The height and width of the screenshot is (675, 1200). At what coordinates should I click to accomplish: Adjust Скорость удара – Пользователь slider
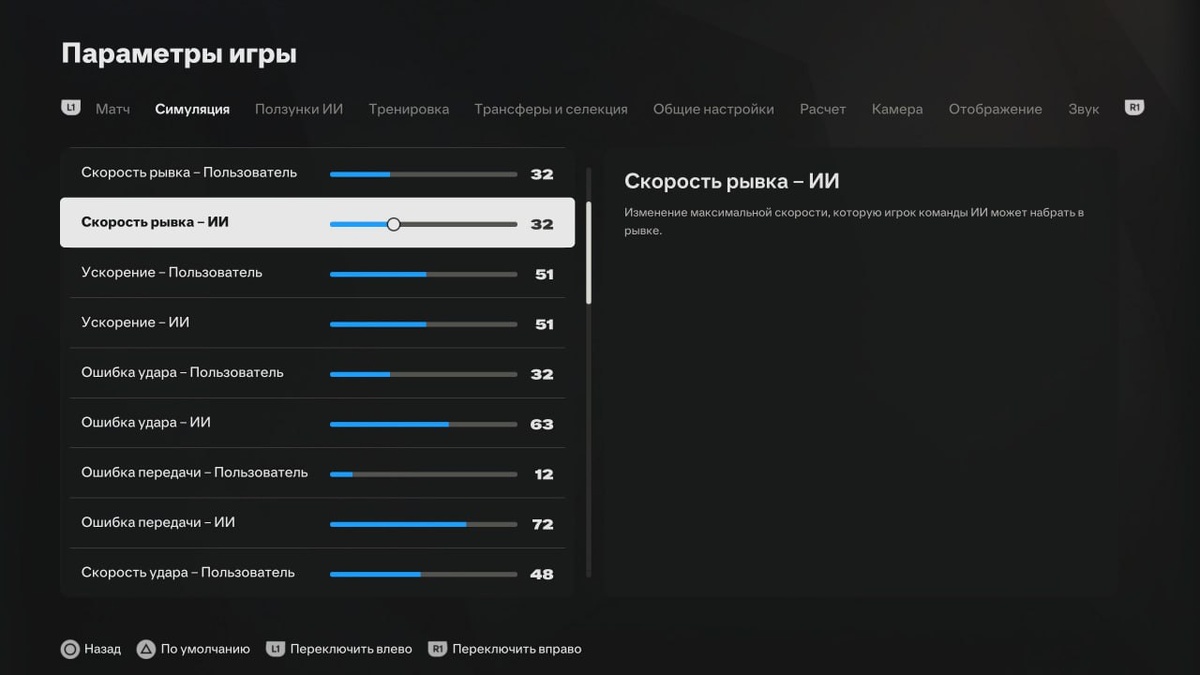(424, 574)
